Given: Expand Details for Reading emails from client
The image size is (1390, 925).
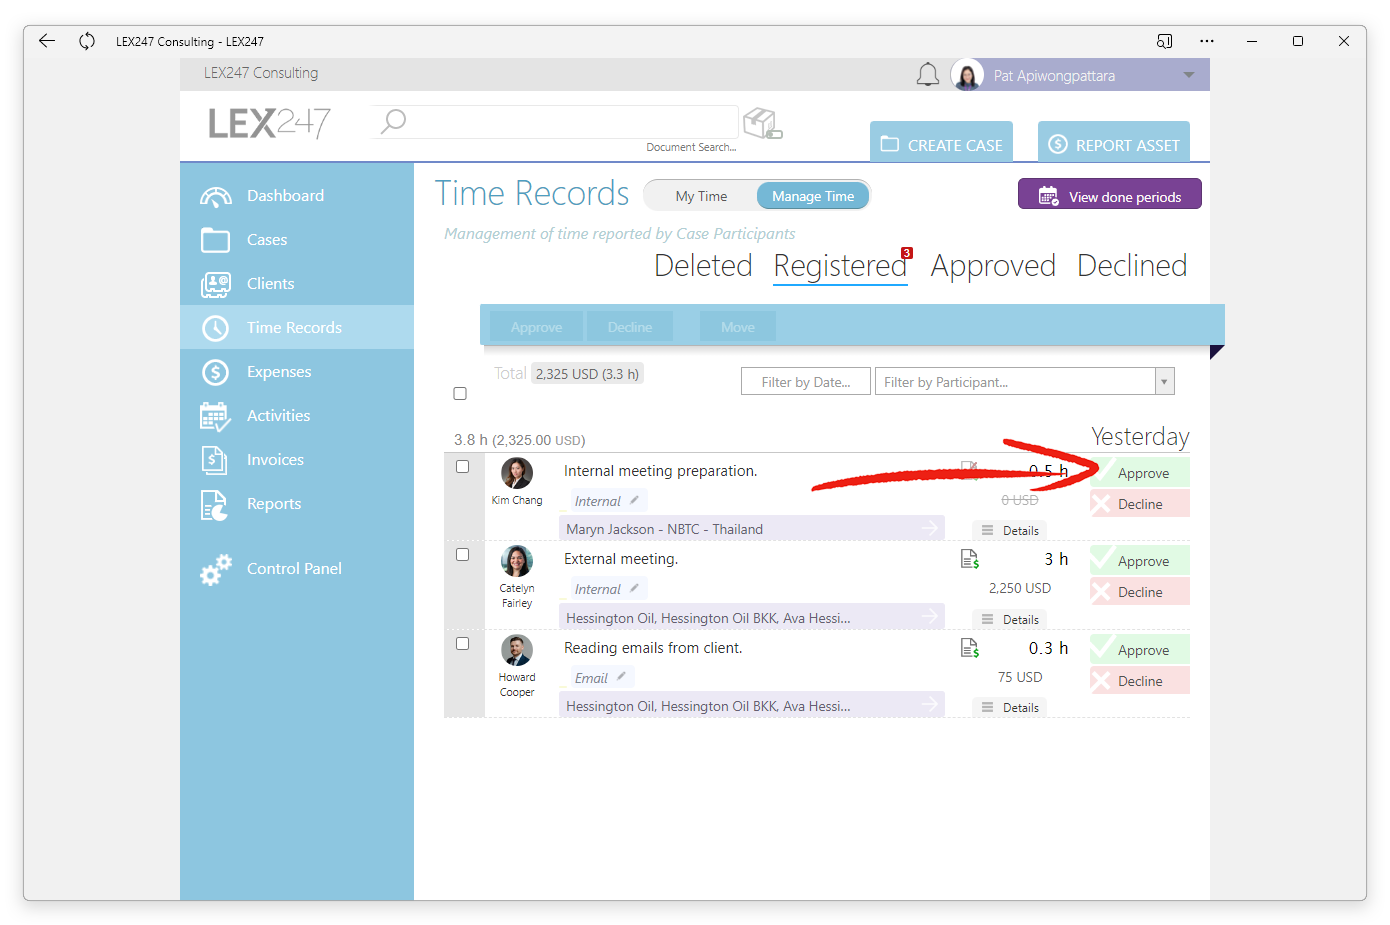Looking at the screenshot, I should click(x=1009, y=707).
